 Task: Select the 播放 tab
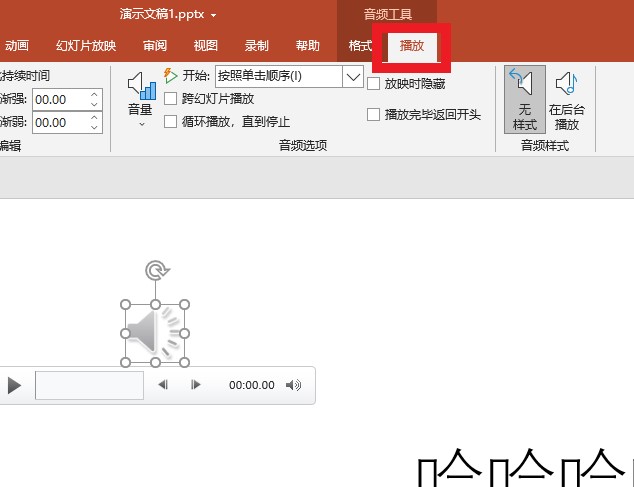(x=412, y=46)
